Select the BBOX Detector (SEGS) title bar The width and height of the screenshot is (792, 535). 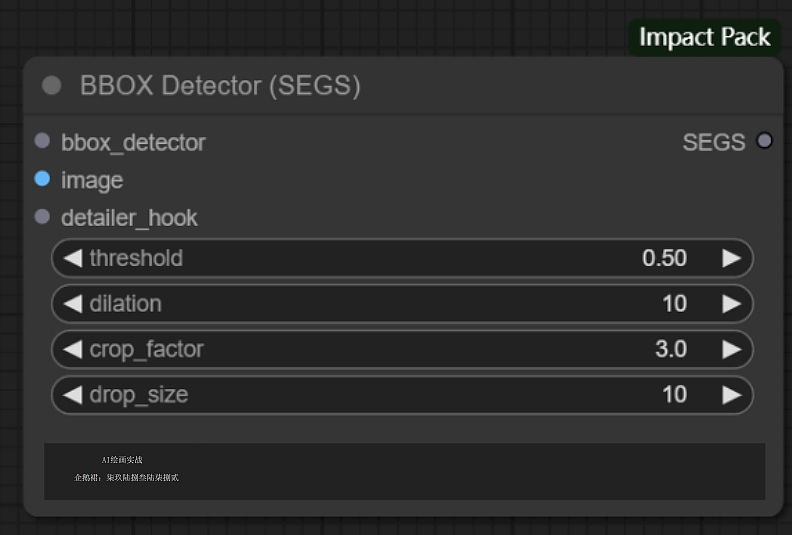400,86
